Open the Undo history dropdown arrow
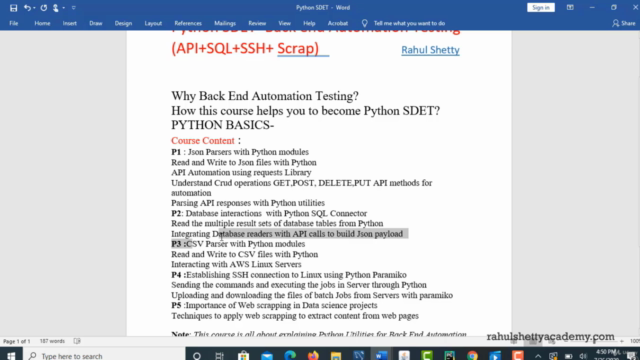The width and height of the screenshot is (640, 360). pyautogui.click(x=34, y=8)
